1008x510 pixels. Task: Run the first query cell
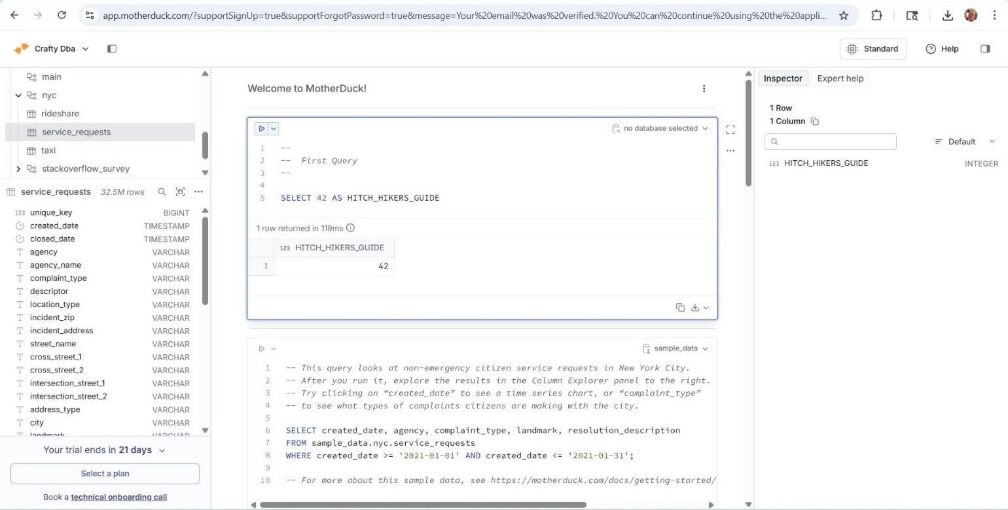click(262, 129)
